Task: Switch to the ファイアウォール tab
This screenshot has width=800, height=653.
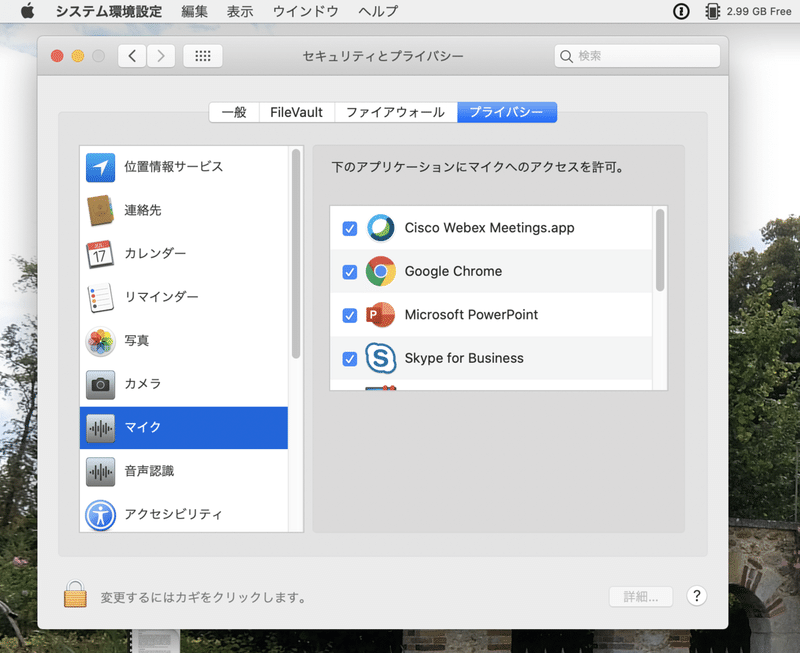Action: click(395, 112)
